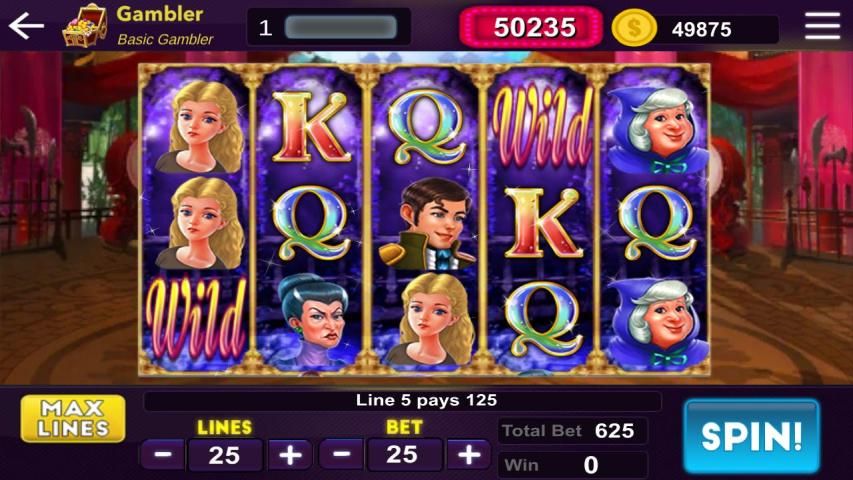Increase the number of lines
Screen dimensions: 853x480
(290, 454)
